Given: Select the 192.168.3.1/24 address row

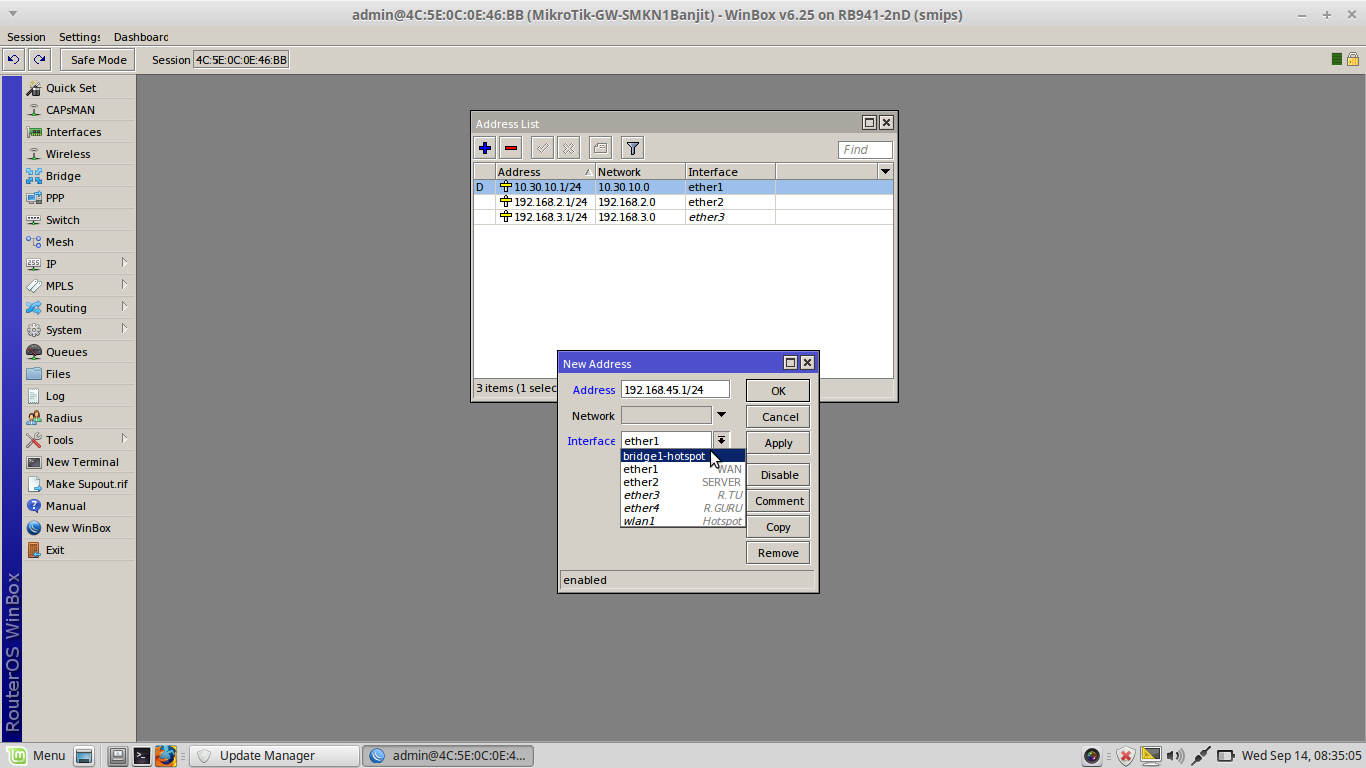Looking at the screenshot, I should (x=683, y=217).
